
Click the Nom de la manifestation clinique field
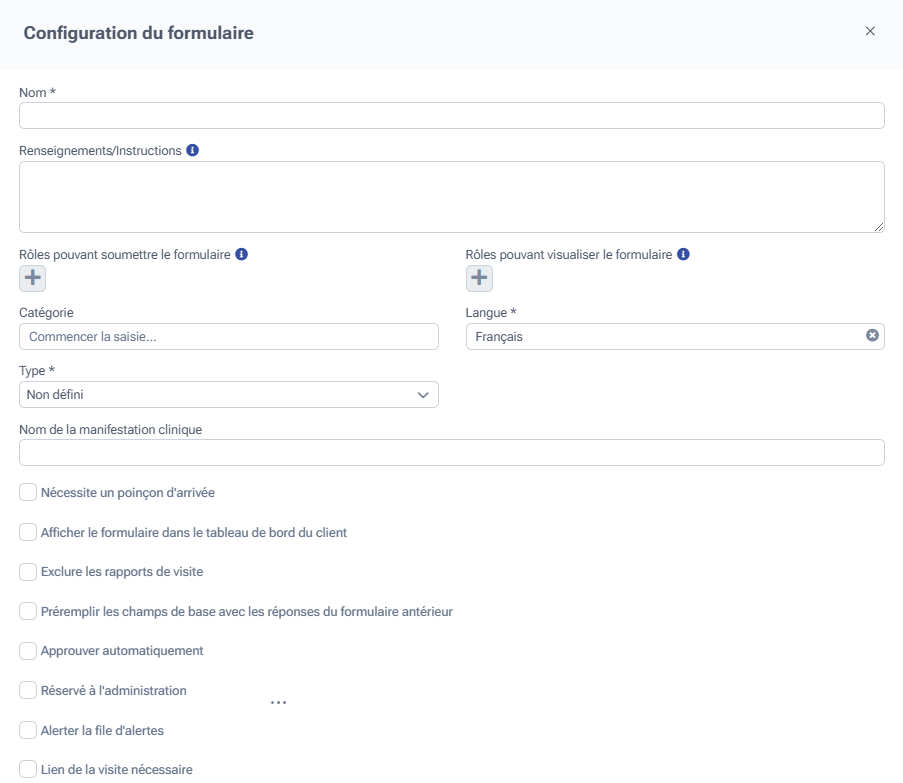452,453
